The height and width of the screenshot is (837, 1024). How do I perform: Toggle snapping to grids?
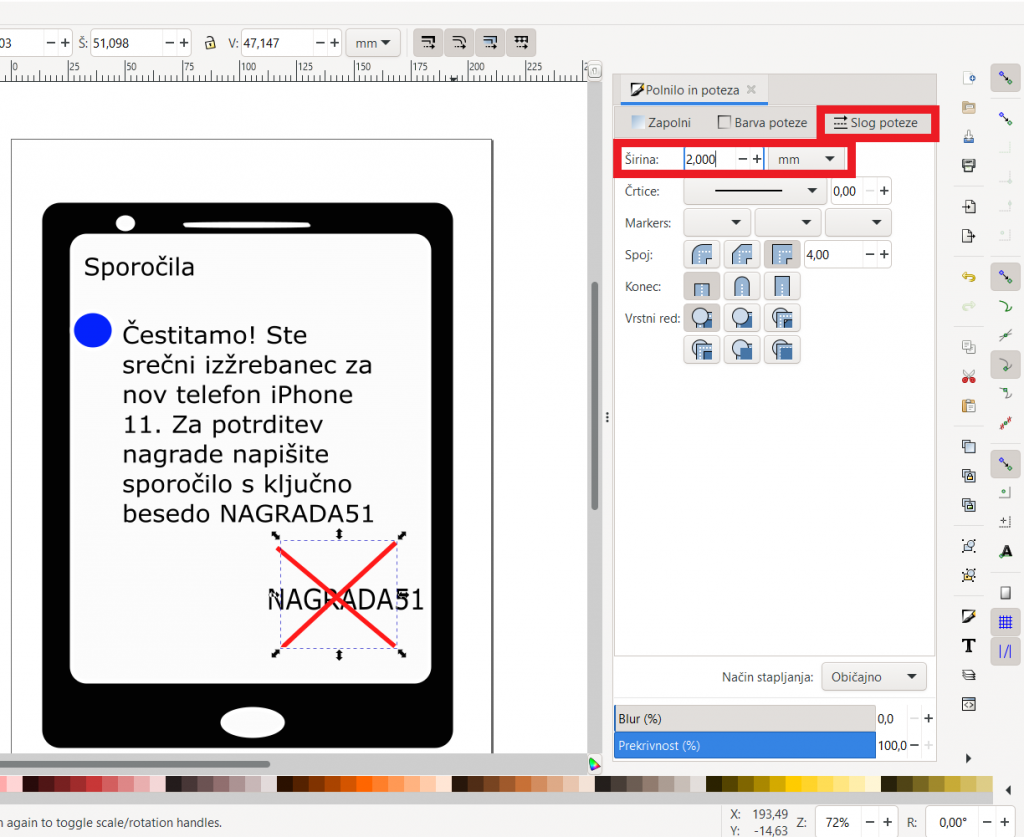1005,622
